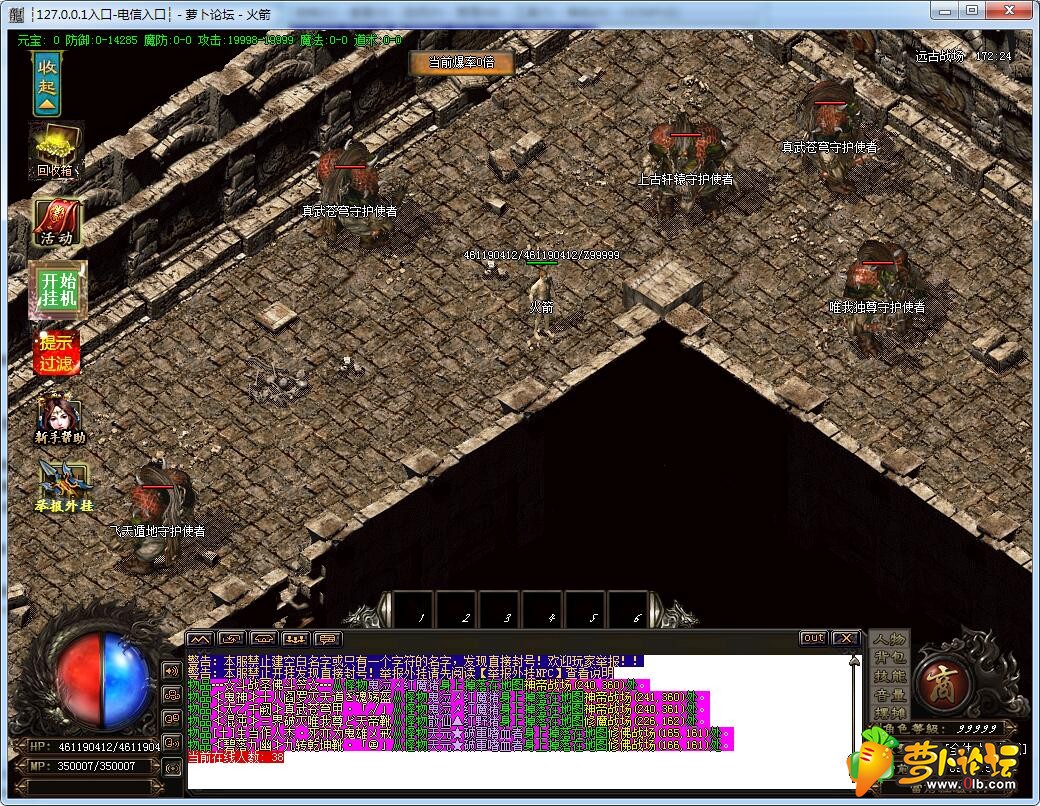
Task: Click the 攻击:19998-19999 stat text
Action: (245, 40)
